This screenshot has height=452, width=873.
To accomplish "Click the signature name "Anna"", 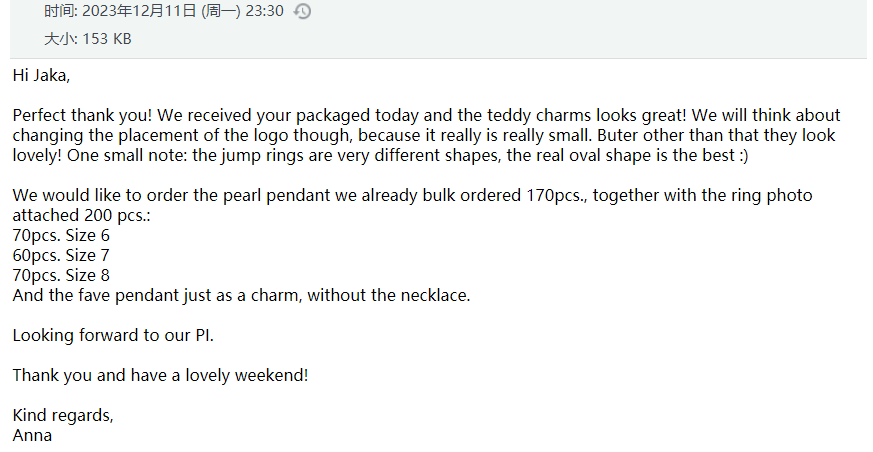I will (x=32, y=435).
